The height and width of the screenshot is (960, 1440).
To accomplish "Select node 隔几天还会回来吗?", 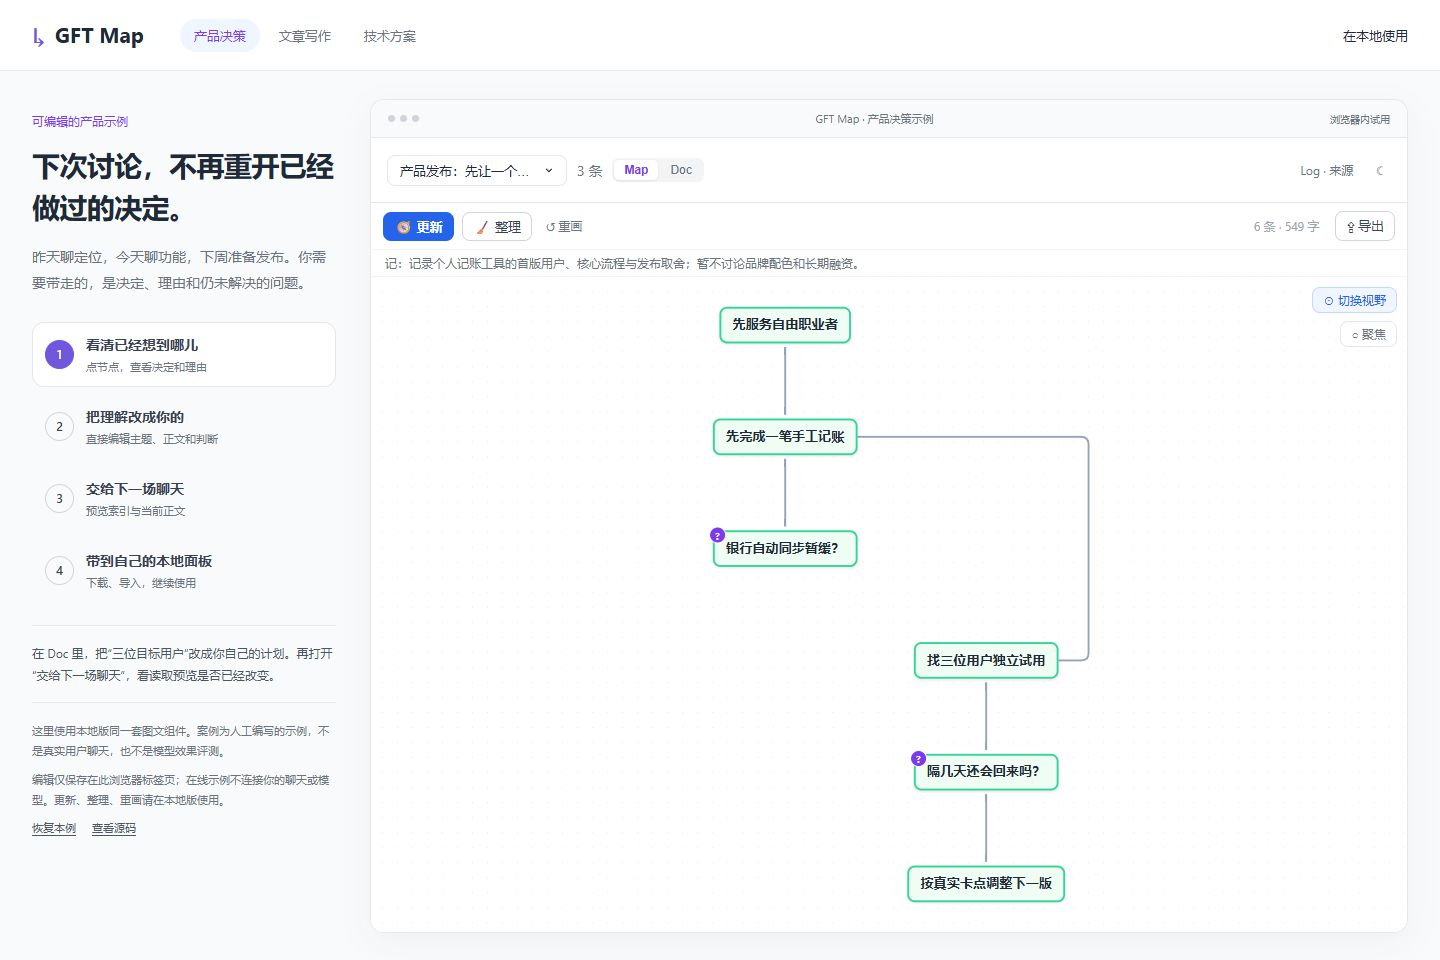I will [986, 772].
